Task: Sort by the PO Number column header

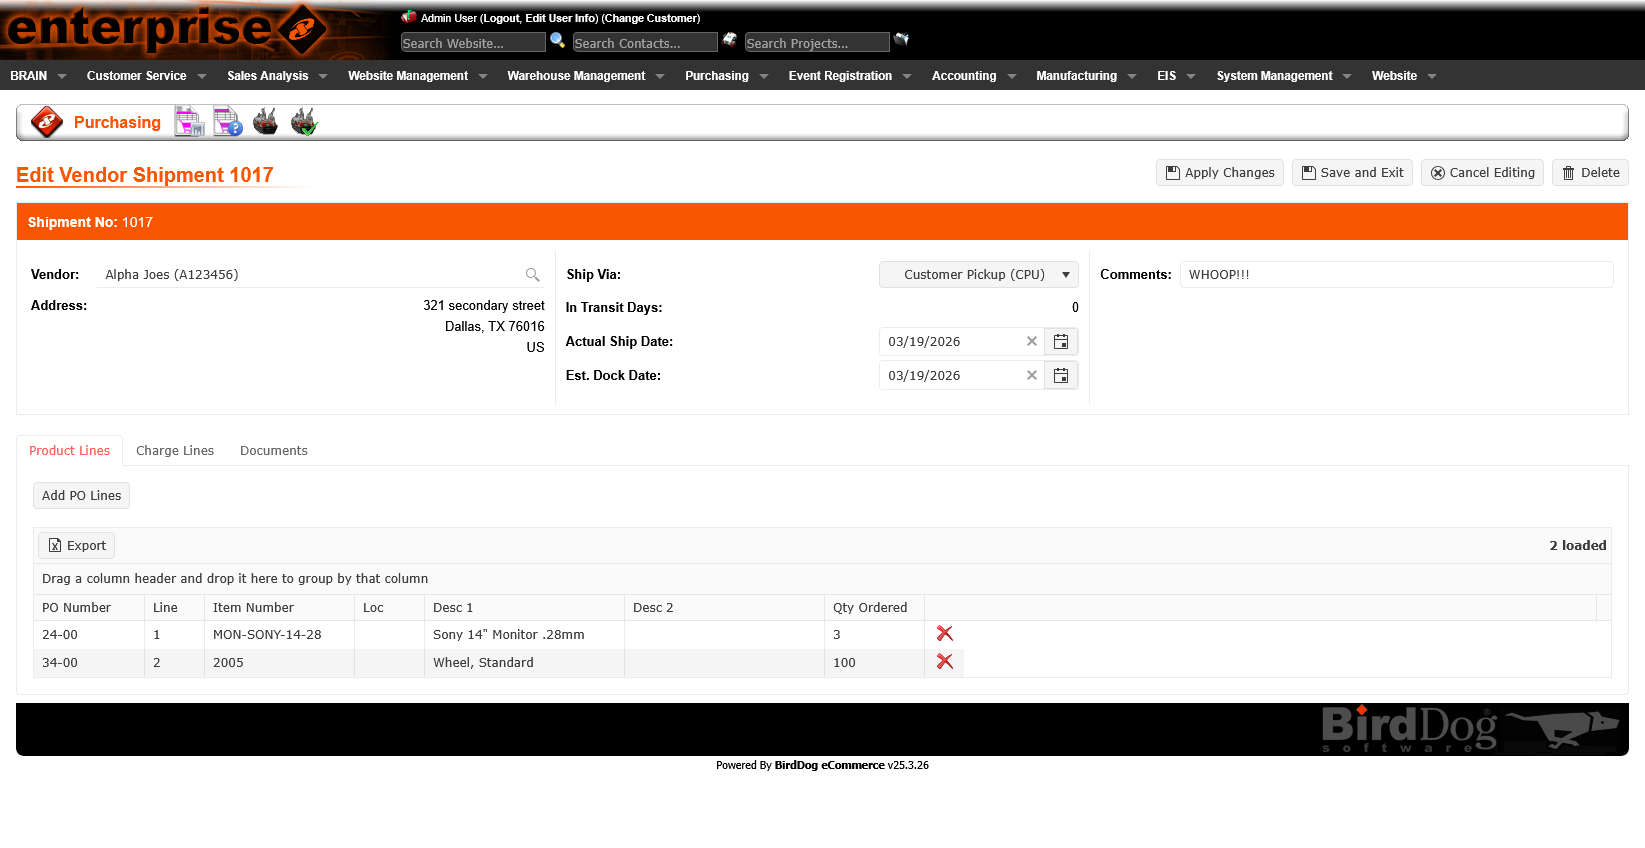Action: (88, 608)
